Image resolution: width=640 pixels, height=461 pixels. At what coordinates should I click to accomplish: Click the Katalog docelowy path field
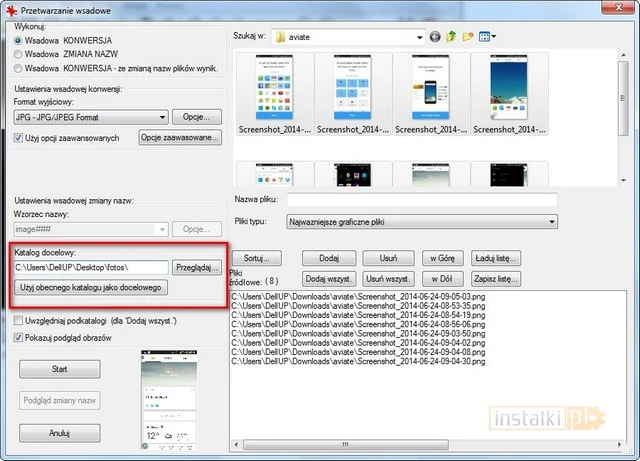coord(90,268)
